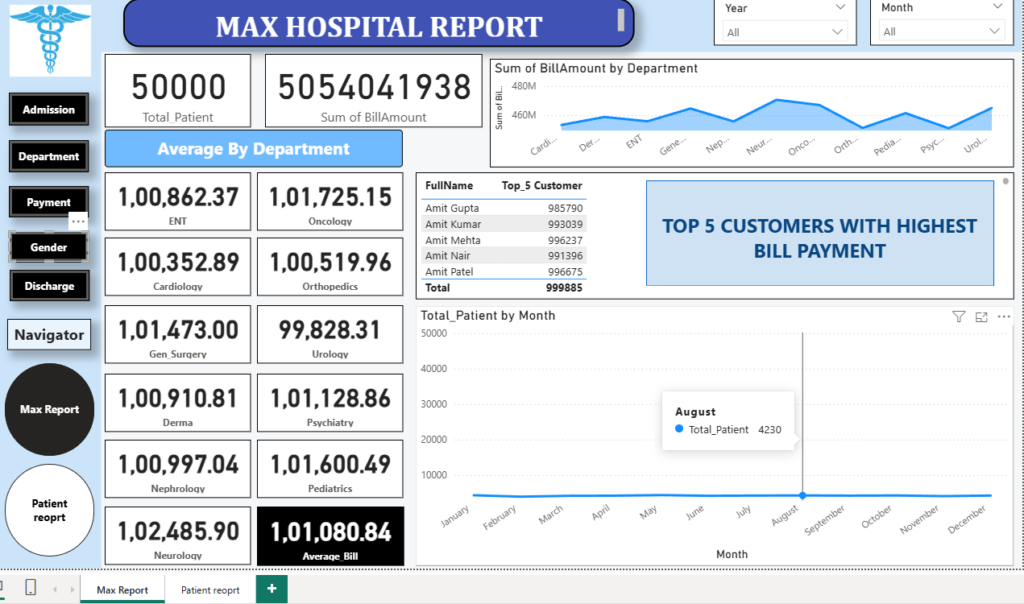Click the Total 999885 row
Viewport: 1024px width, 604px height.
pos(504,288)
